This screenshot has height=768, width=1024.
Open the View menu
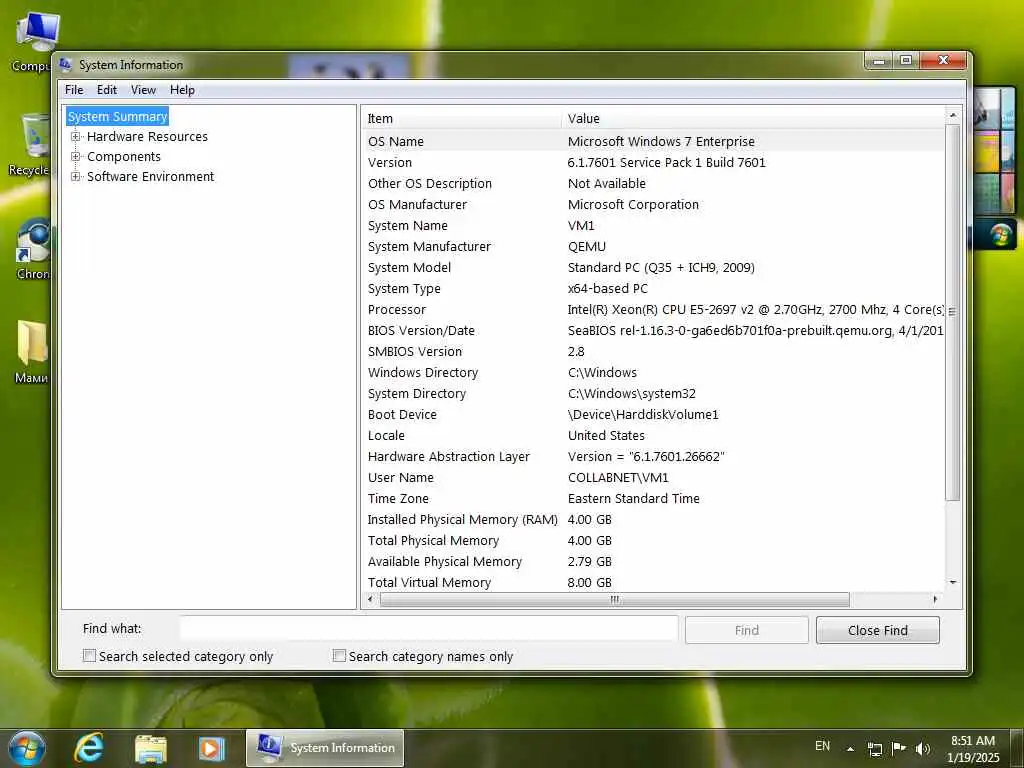tap(143, 90)
